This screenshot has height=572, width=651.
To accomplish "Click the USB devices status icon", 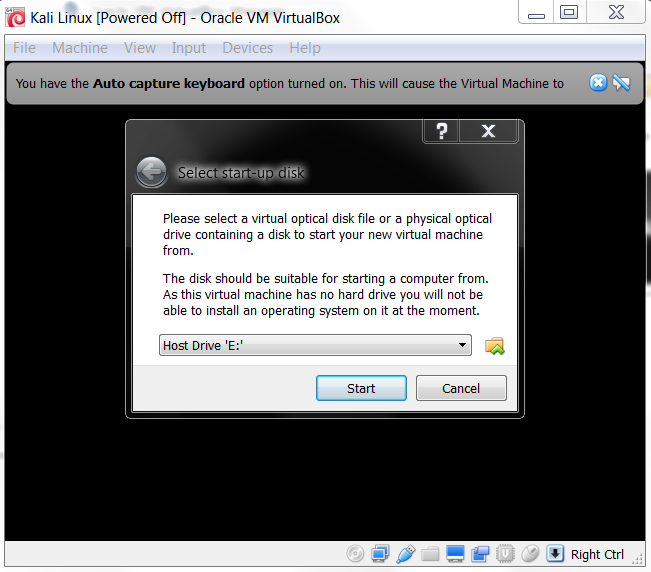I will tap(405, 554).
